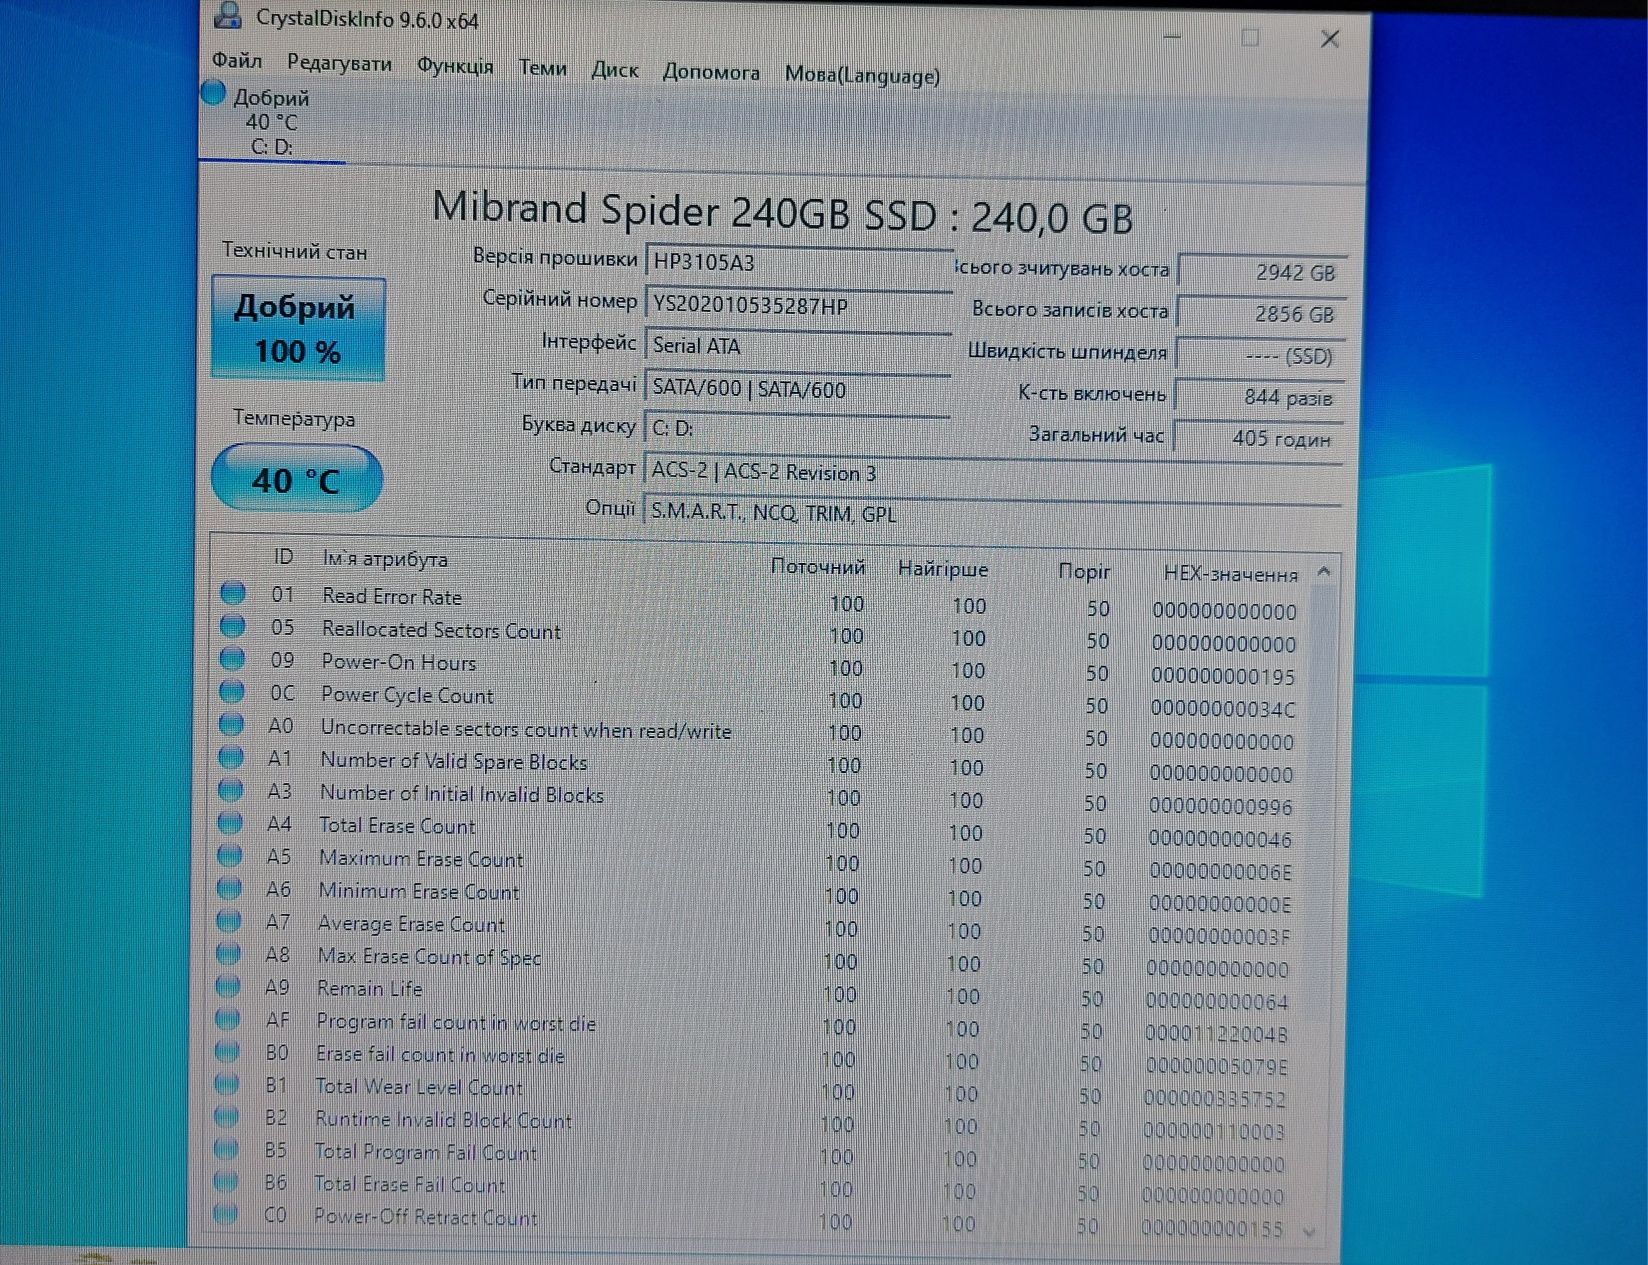Click the status dot for Remain Life
Viewport: 1648px width, 1265px height.
pos(227,986)
